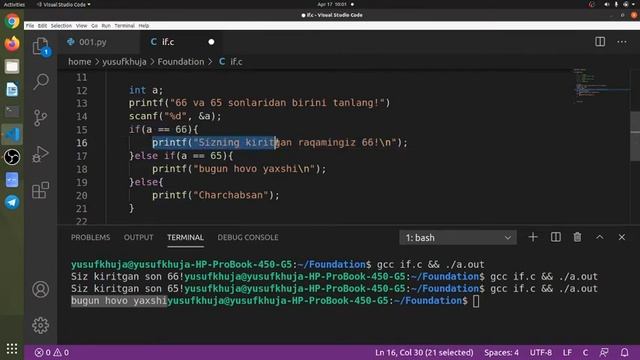The width and height of the screenshot is (640, 360).
Task: Open the Go menu
Action: point(94,25)
